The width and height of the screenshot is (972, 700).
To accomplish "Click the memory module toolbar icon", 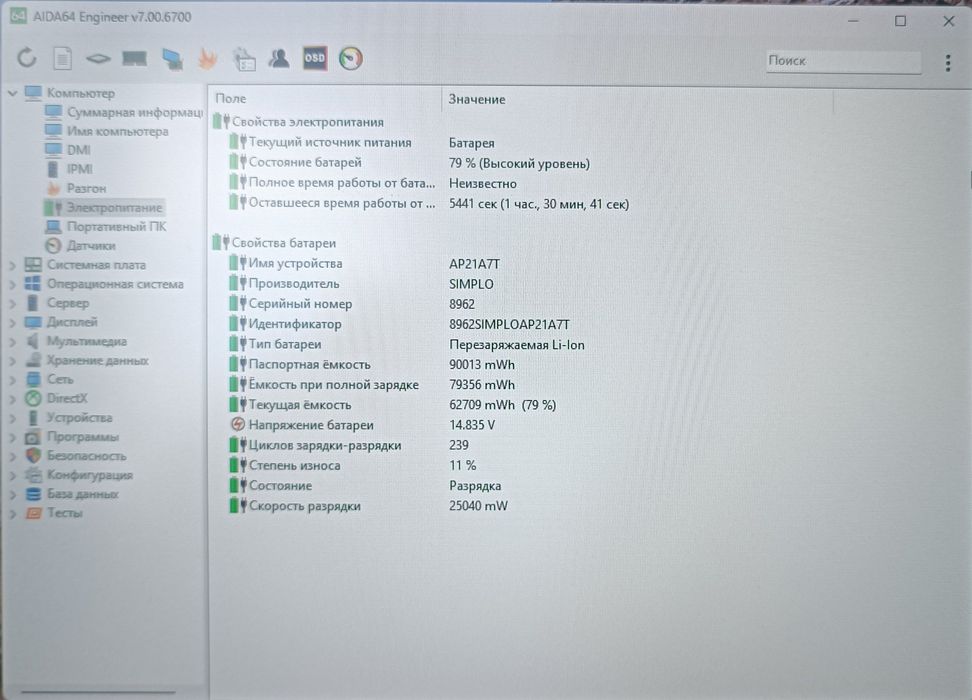I will coord(135,59).
